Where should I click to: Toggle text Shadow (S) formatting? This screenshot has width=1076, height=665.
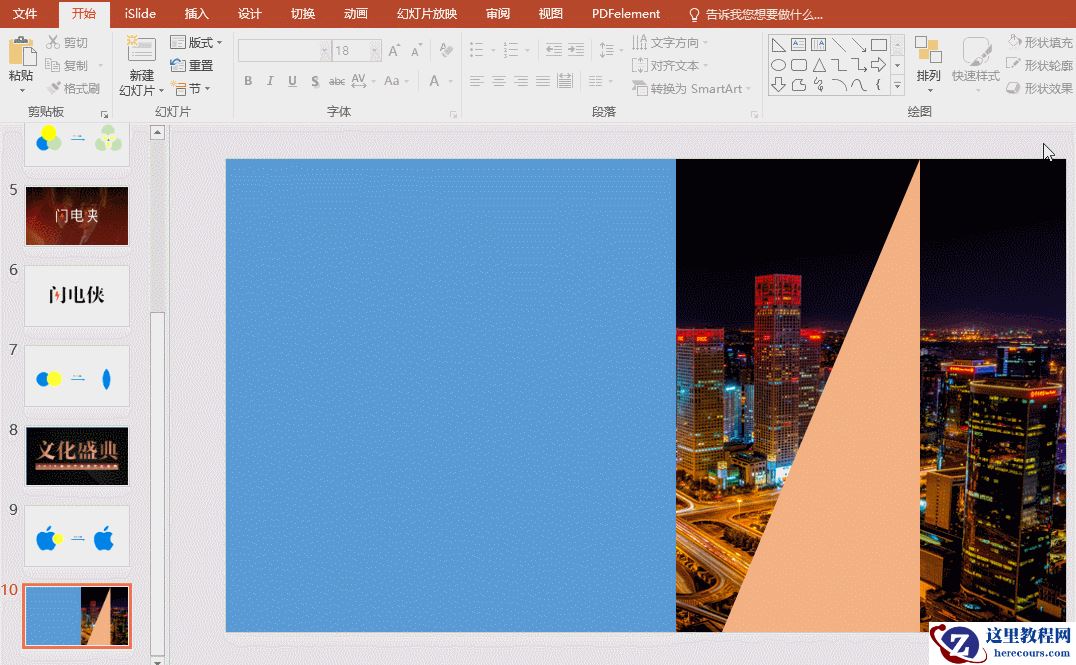(314, 81)
